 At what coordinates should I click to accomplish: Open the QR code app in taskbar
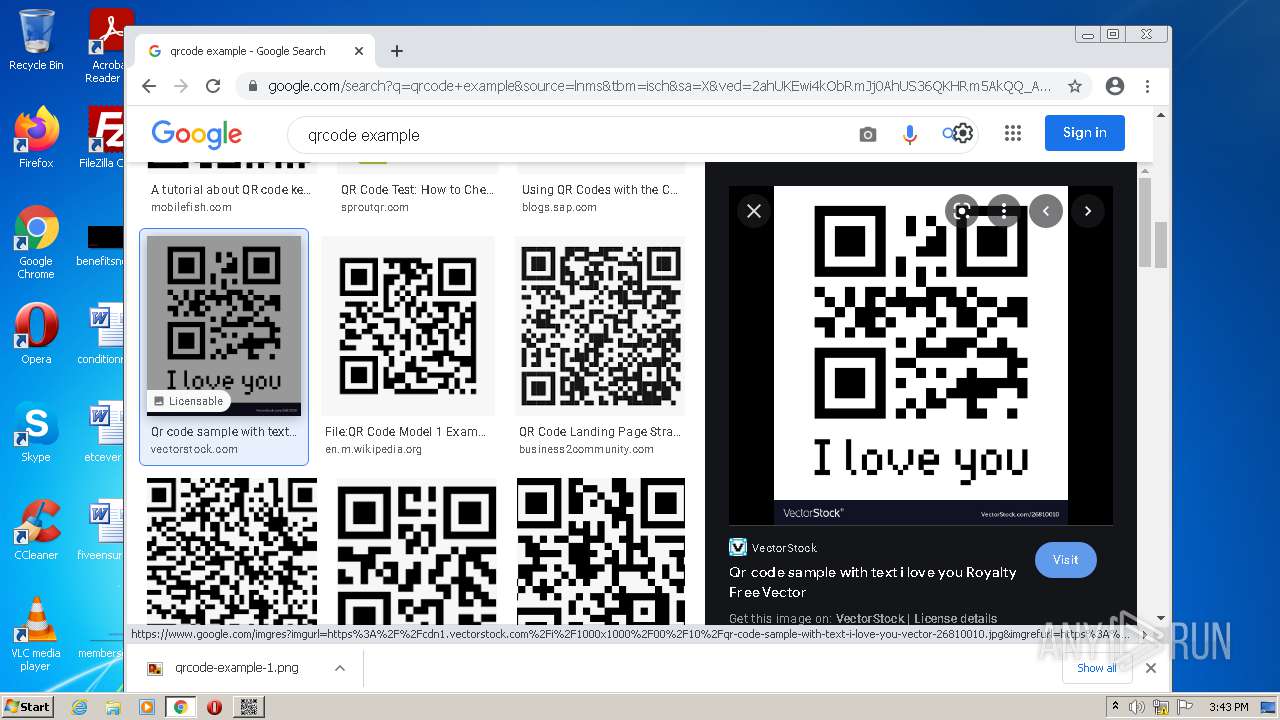pyautogui.click(x=248, y=707)
